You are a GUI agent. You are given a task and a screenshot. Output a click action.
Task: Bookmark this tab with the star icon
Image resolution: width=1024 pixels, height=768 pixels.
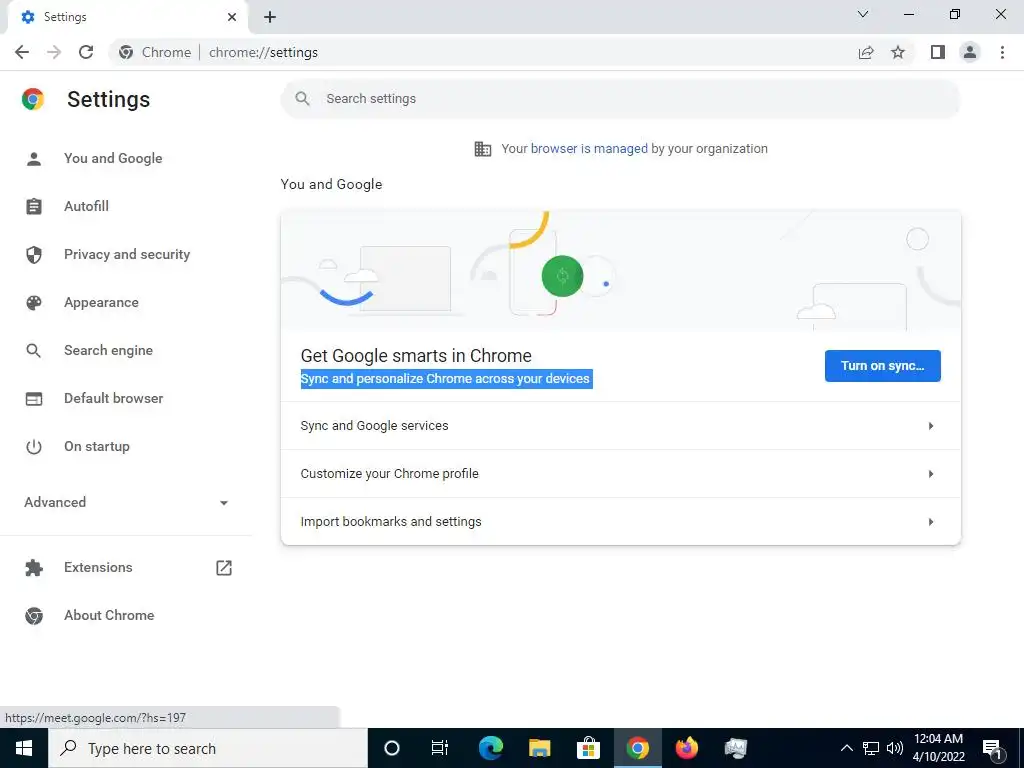(x=898, y=52)
